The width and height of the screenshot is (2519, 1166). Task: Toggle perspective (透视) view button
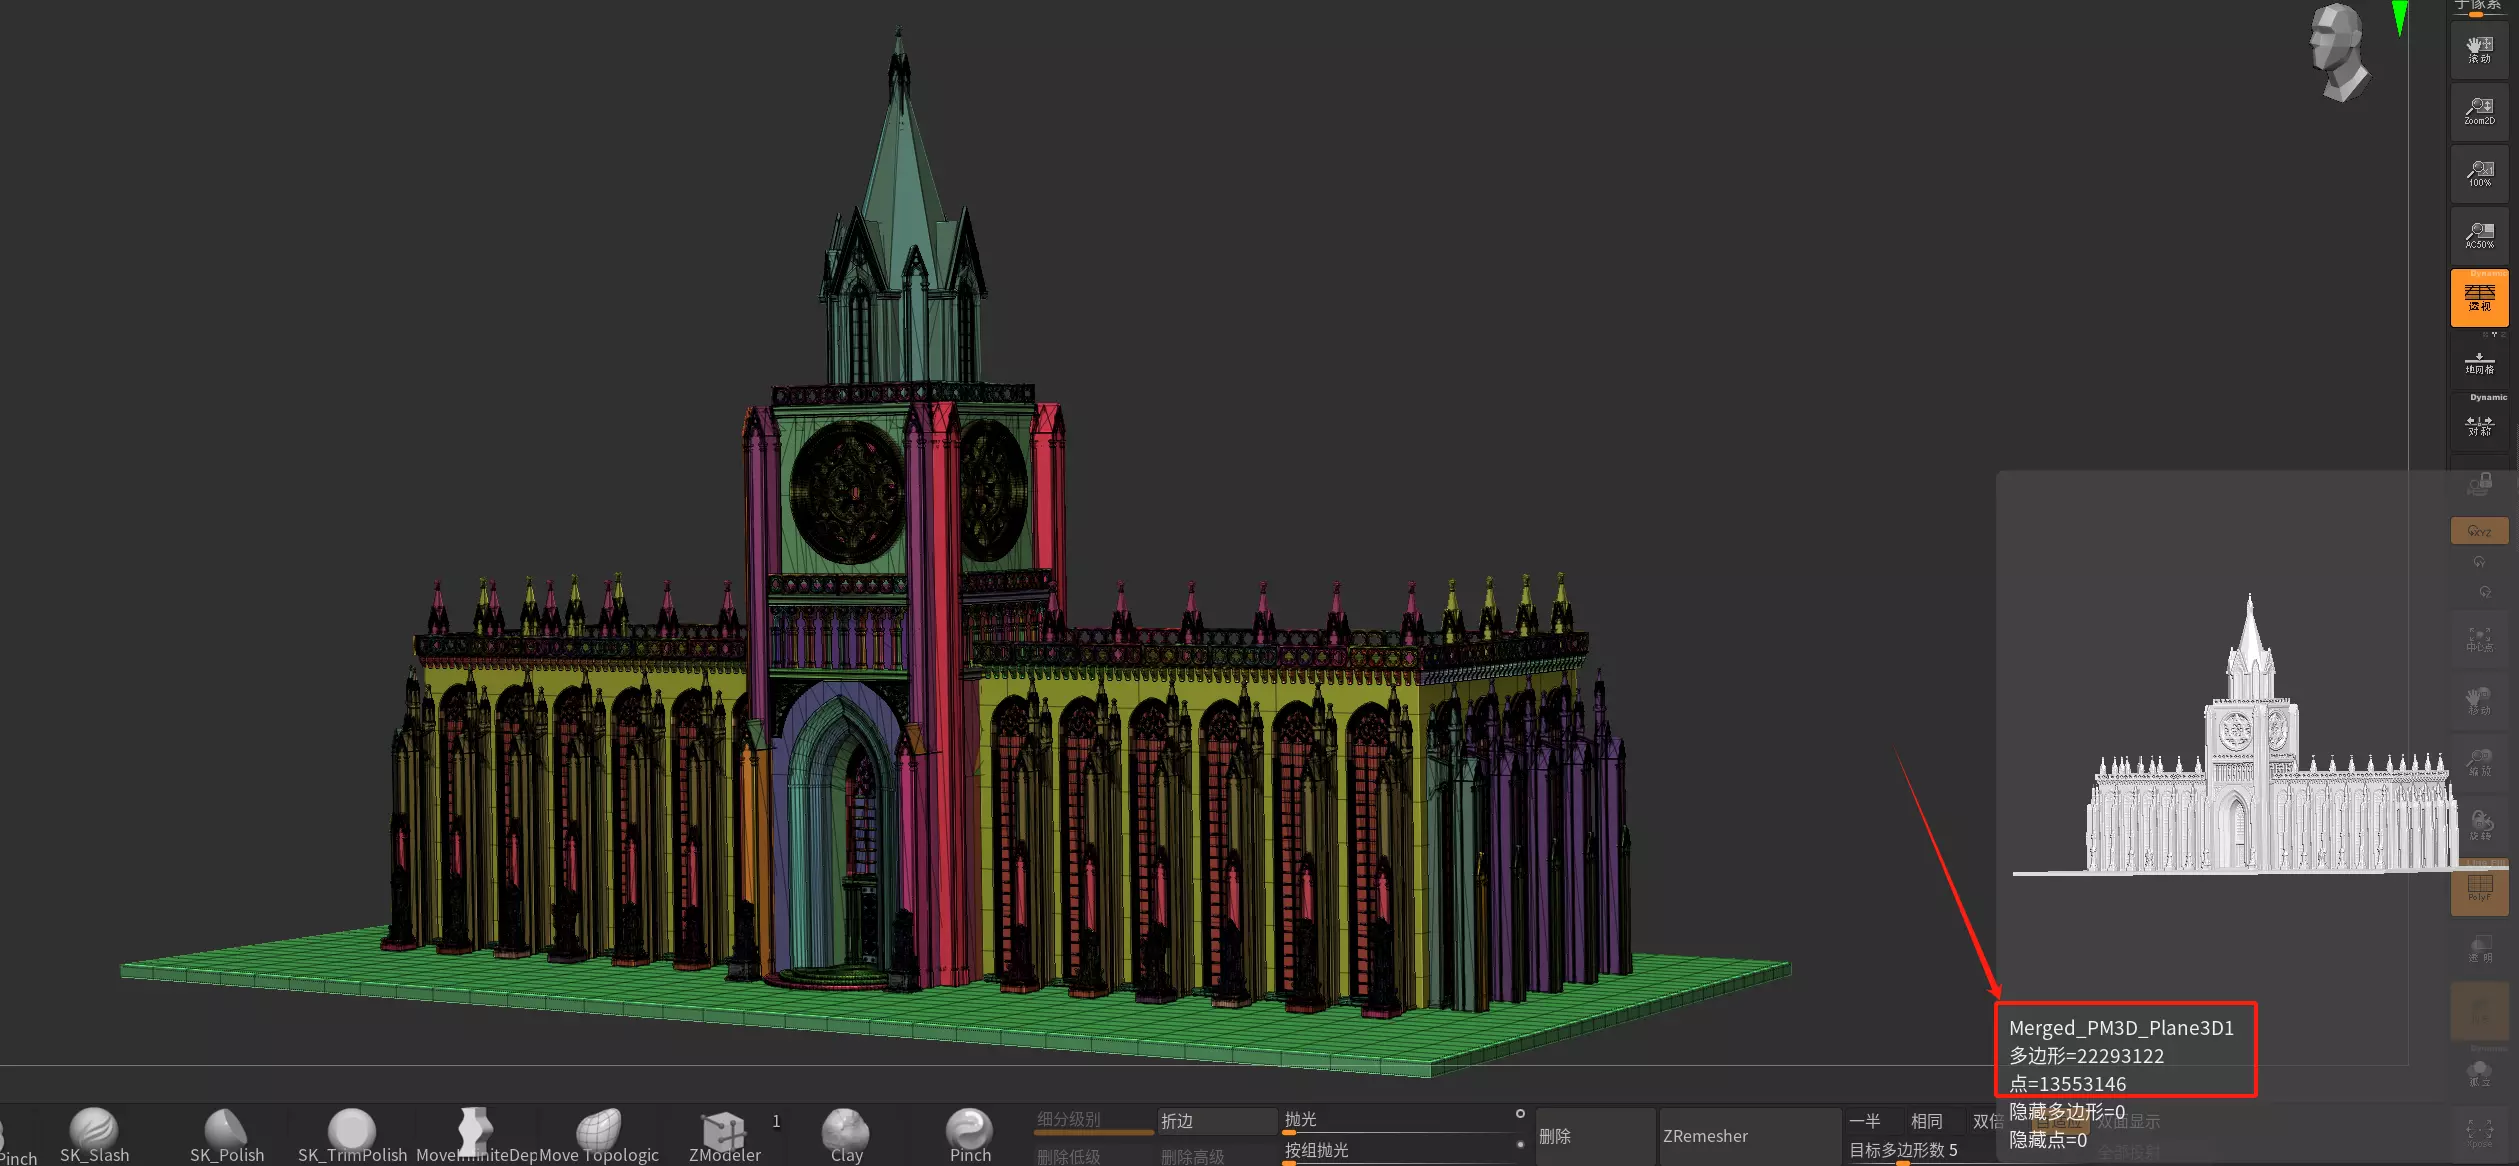coord(2479,298)
